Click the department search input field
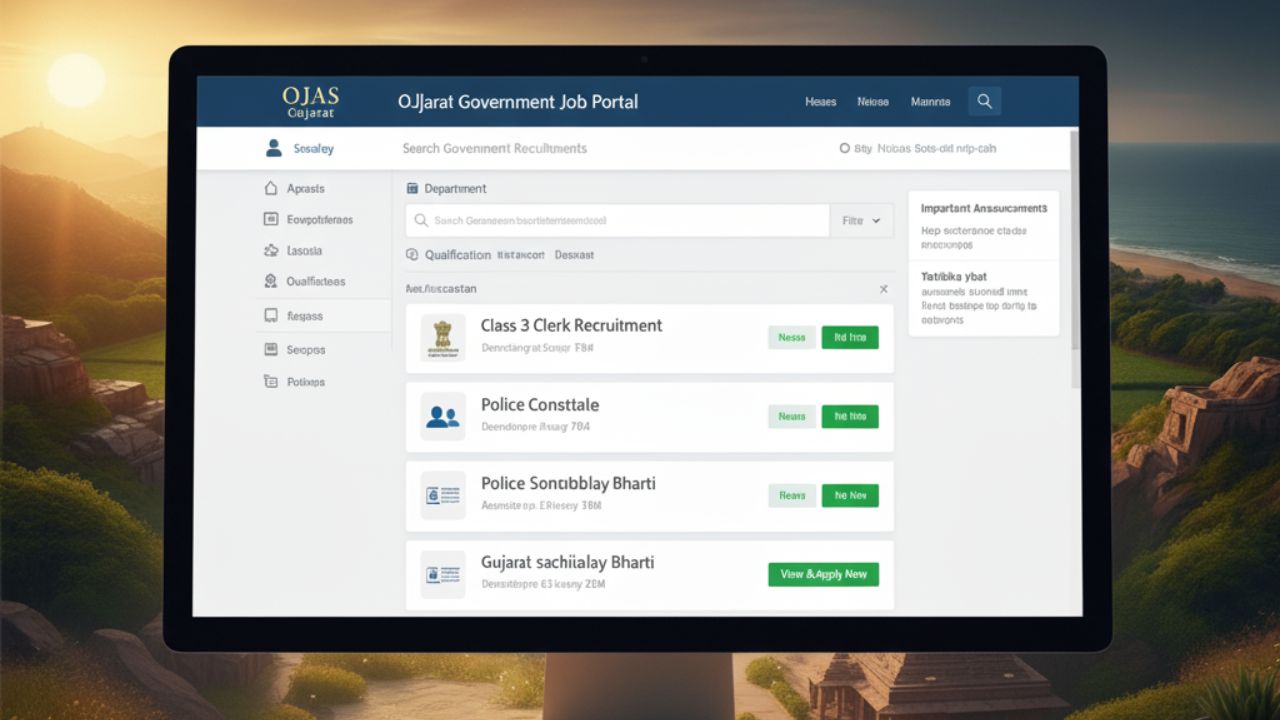The height and width of the screenshot is (720, 1280). [617, 221]
